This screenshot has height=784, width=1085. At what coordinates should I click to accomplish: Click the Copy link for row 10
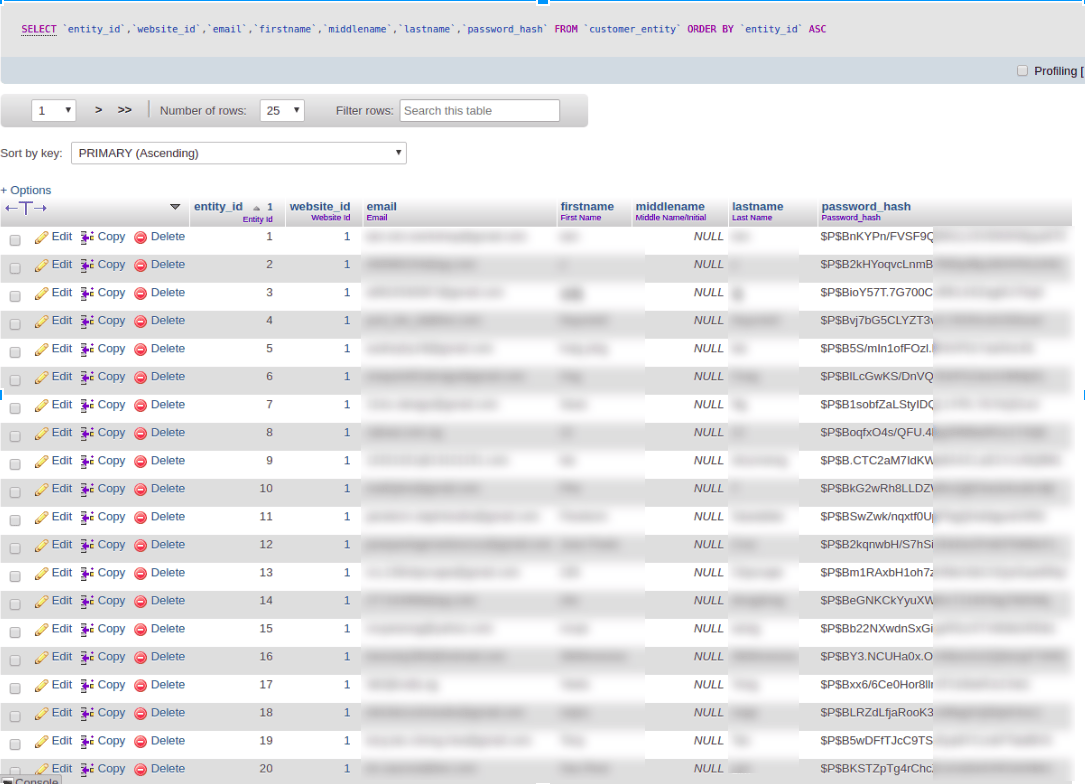111,489
